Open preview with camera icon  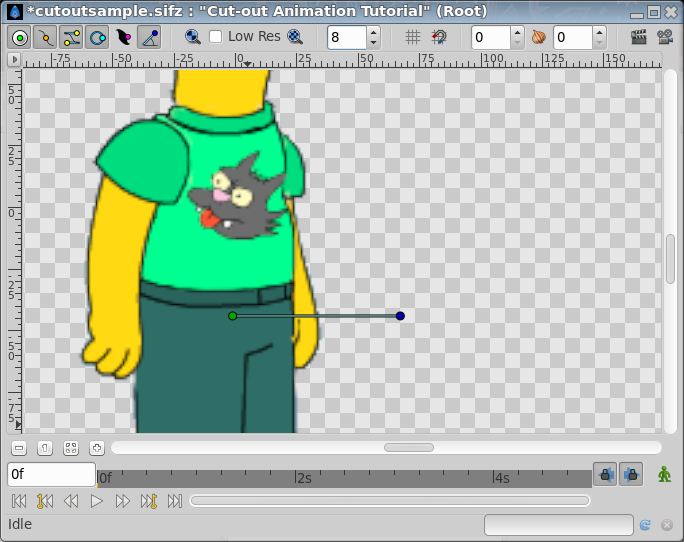(665, 37)
